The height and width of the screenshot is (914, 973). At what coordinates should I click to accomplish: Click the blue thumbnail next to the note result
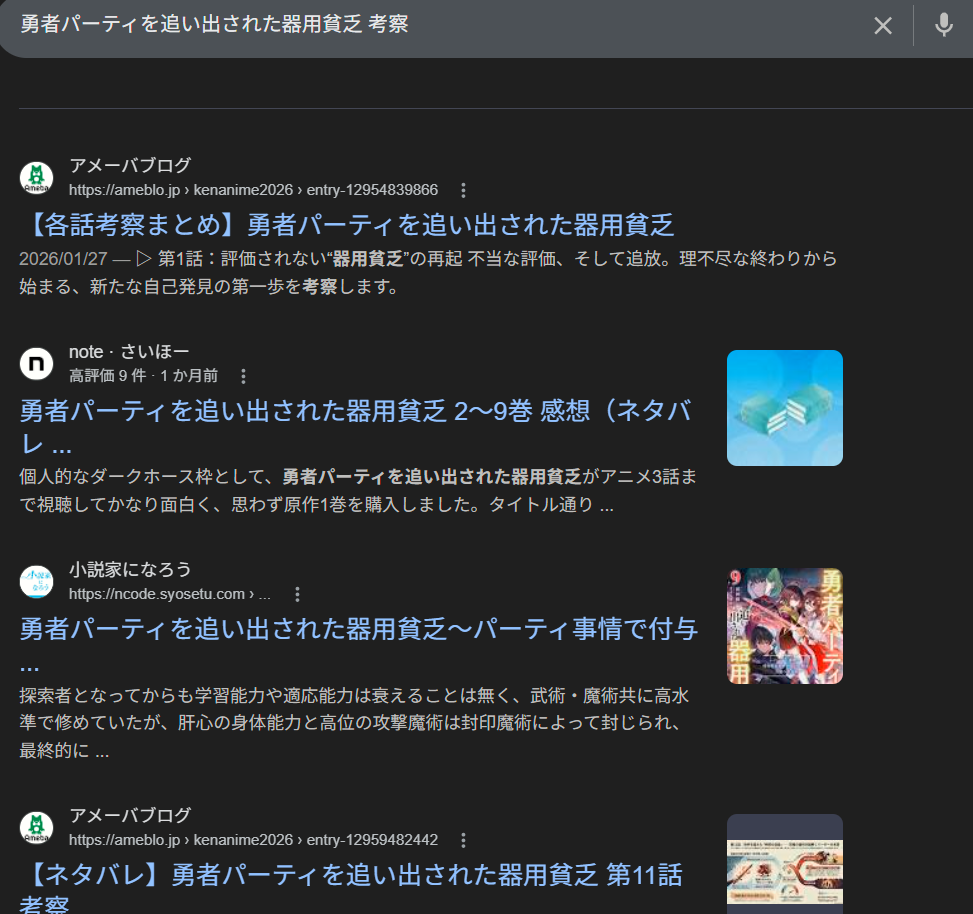tap(784, 407)
